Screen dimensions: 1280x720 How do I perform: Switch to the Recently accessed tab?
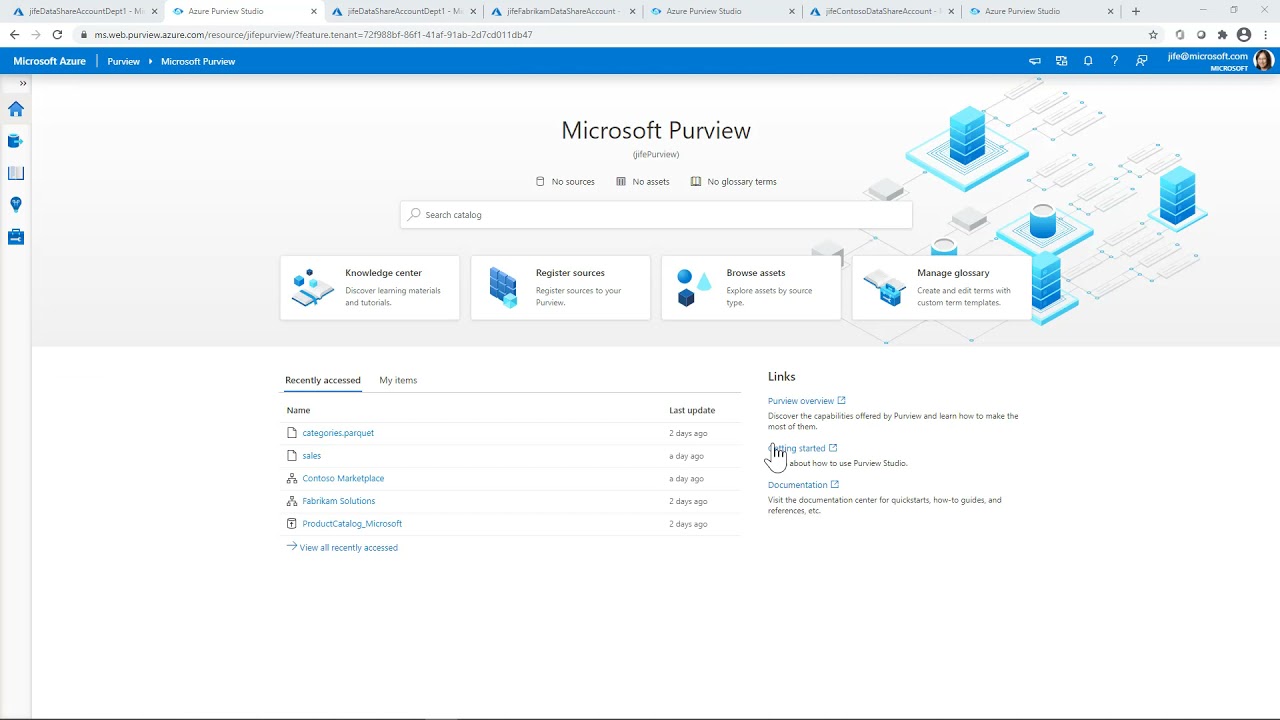[x=323, y=380]
